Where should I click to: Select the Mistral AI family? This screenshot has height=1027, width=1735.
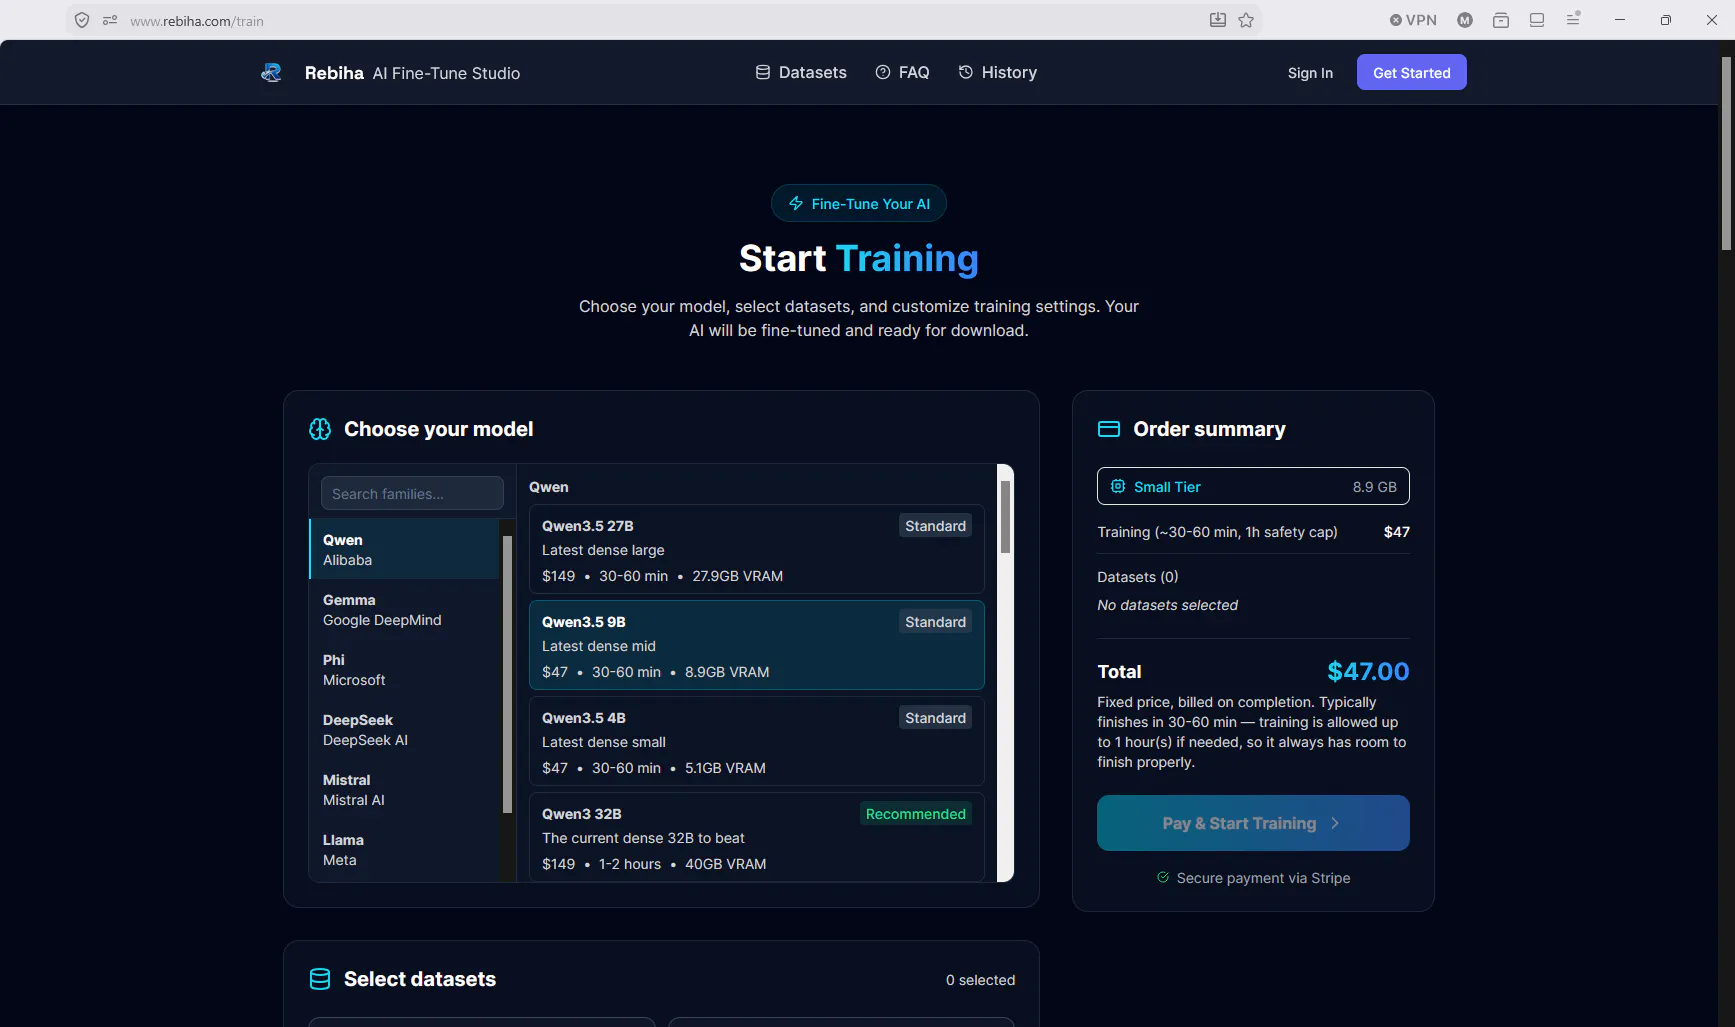pos(405,790)
